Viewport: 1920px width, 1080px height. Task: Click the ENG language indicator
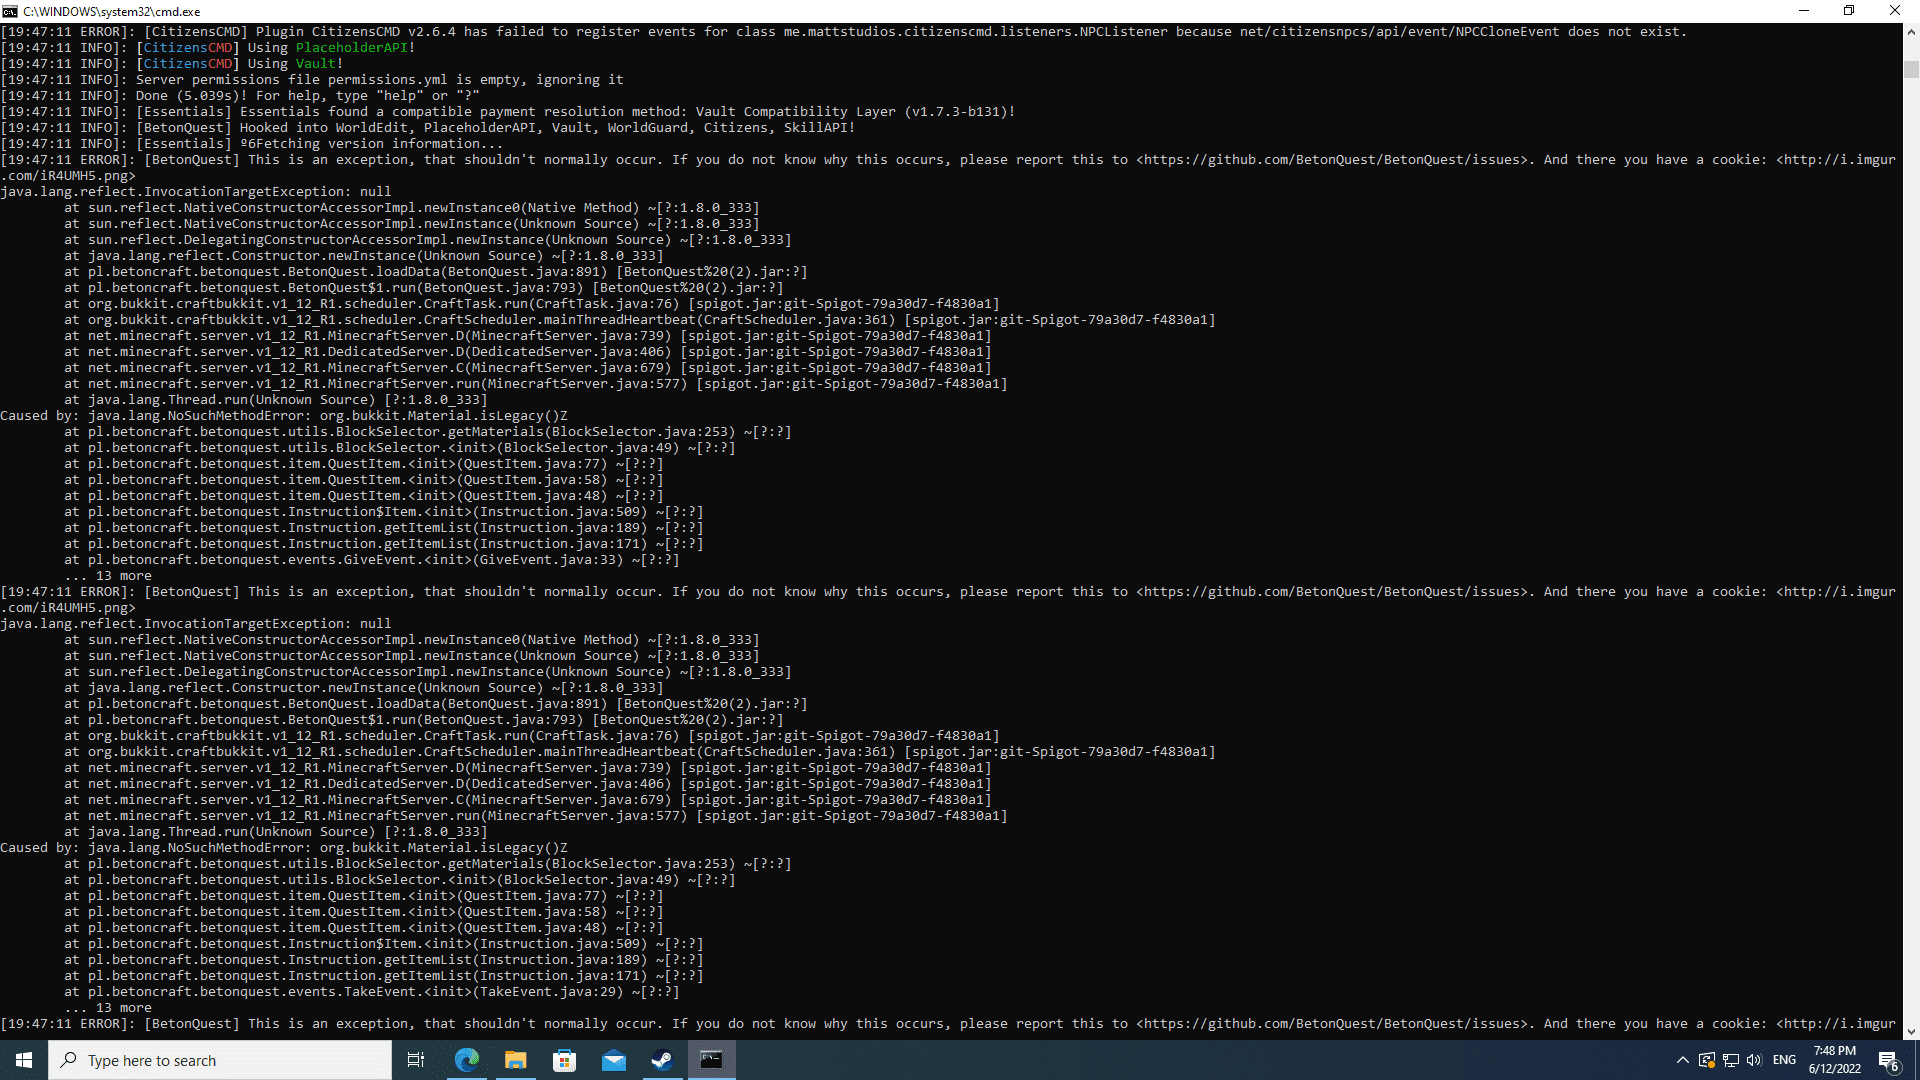1784,1060
